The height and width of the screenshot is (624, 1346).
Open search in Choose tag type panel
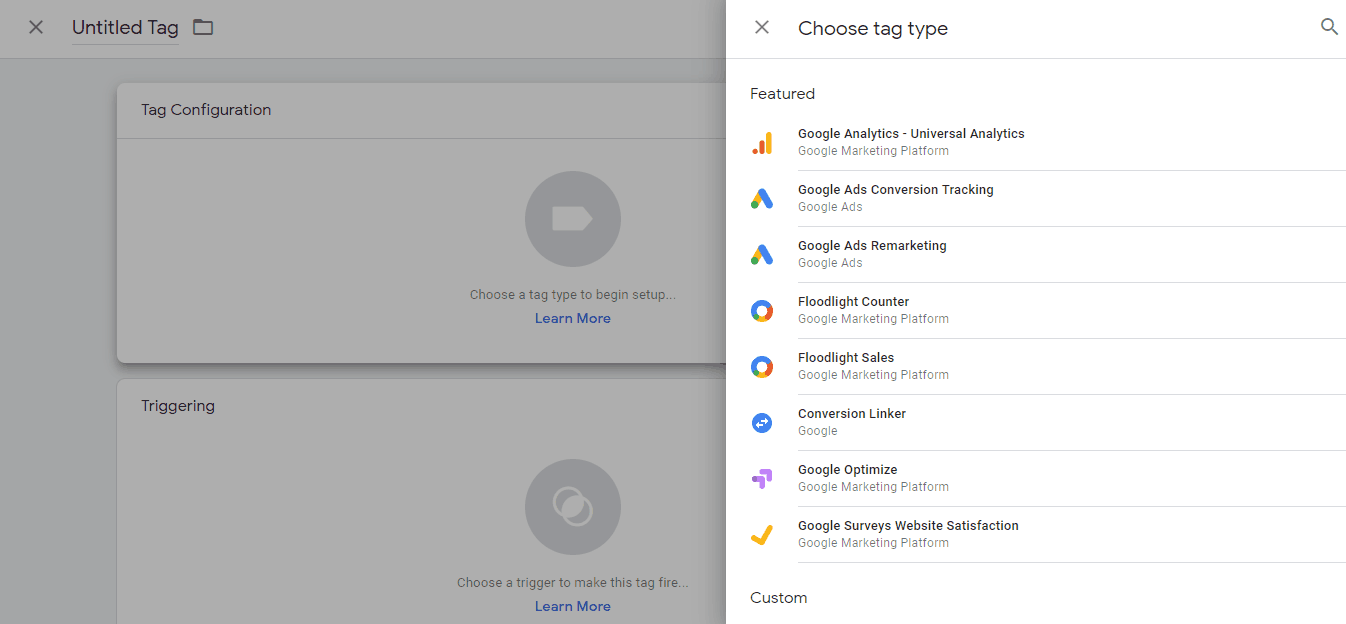click(1329, 28)
